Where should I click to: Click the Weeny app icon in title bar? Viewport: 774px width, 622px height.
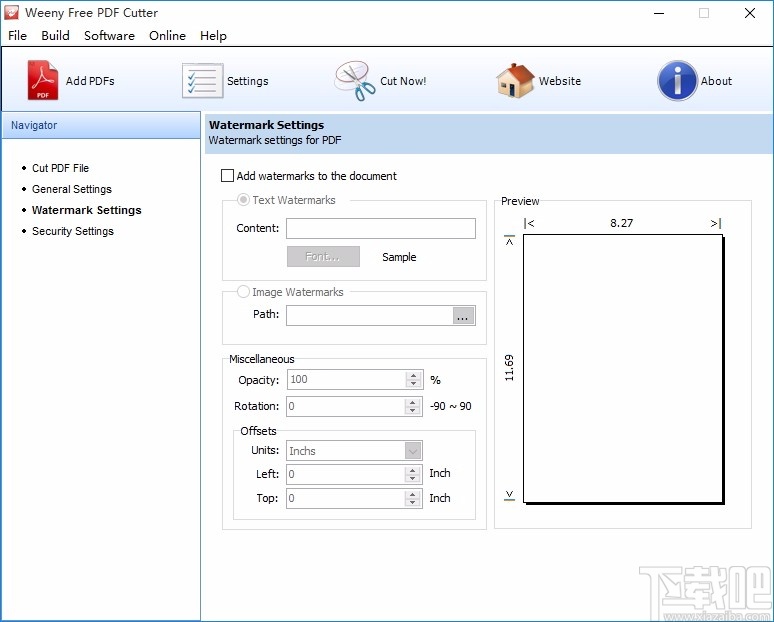pos(11,13)
